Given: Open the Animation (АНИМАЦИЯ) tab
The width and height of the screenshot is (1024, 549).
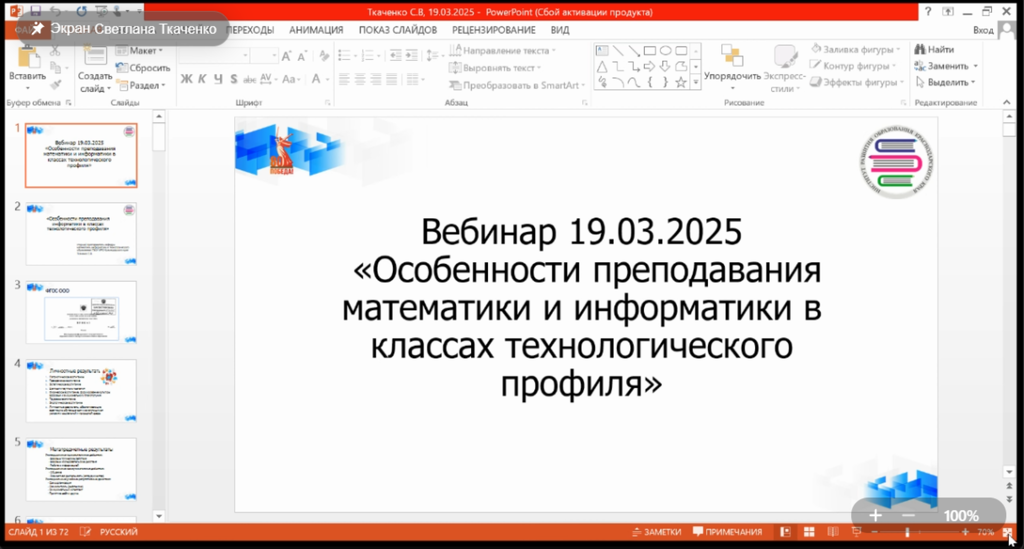Looking at the screenshot, I should click(x=316, y=30).
